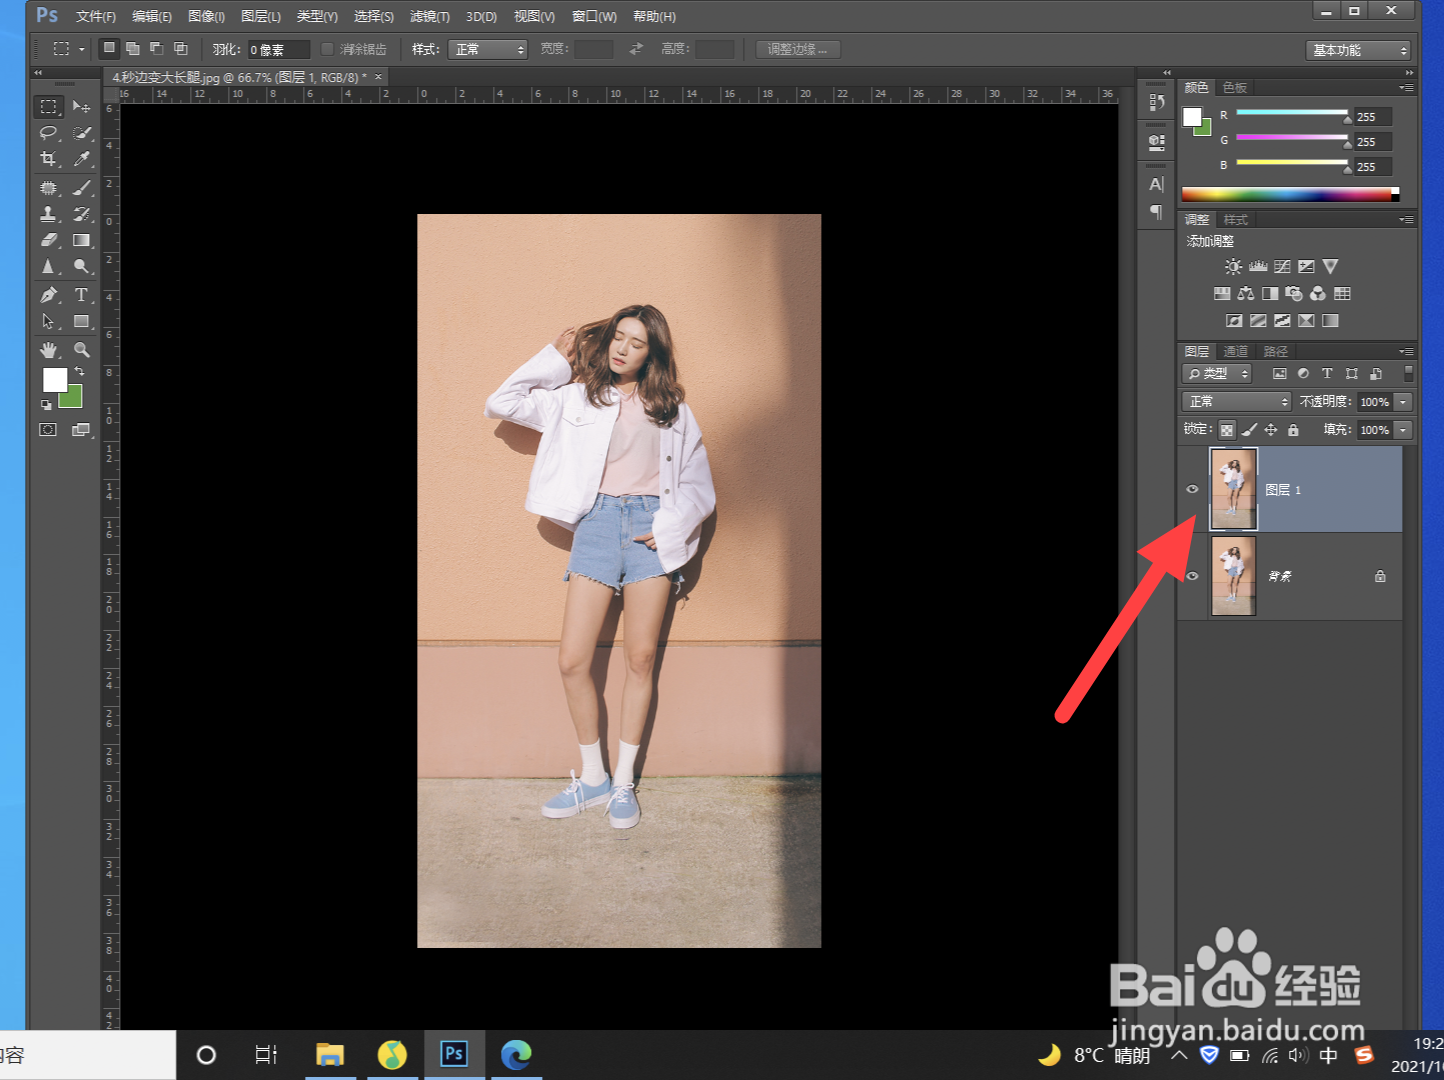The image size is (1444, 1080).
Task: Open the 填充 fill dropdown arrow
Action: click(1403, 430)
